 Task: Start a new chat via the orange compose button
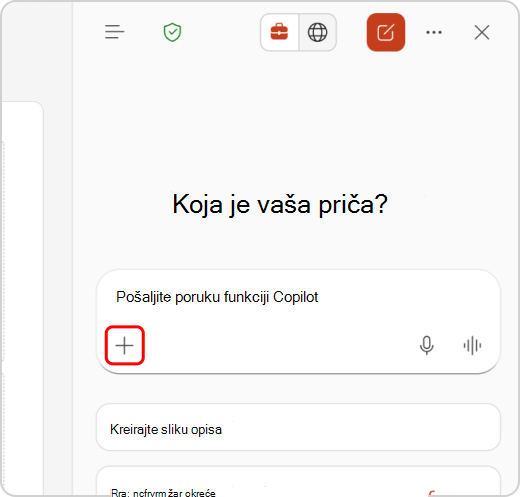point(386,32)
